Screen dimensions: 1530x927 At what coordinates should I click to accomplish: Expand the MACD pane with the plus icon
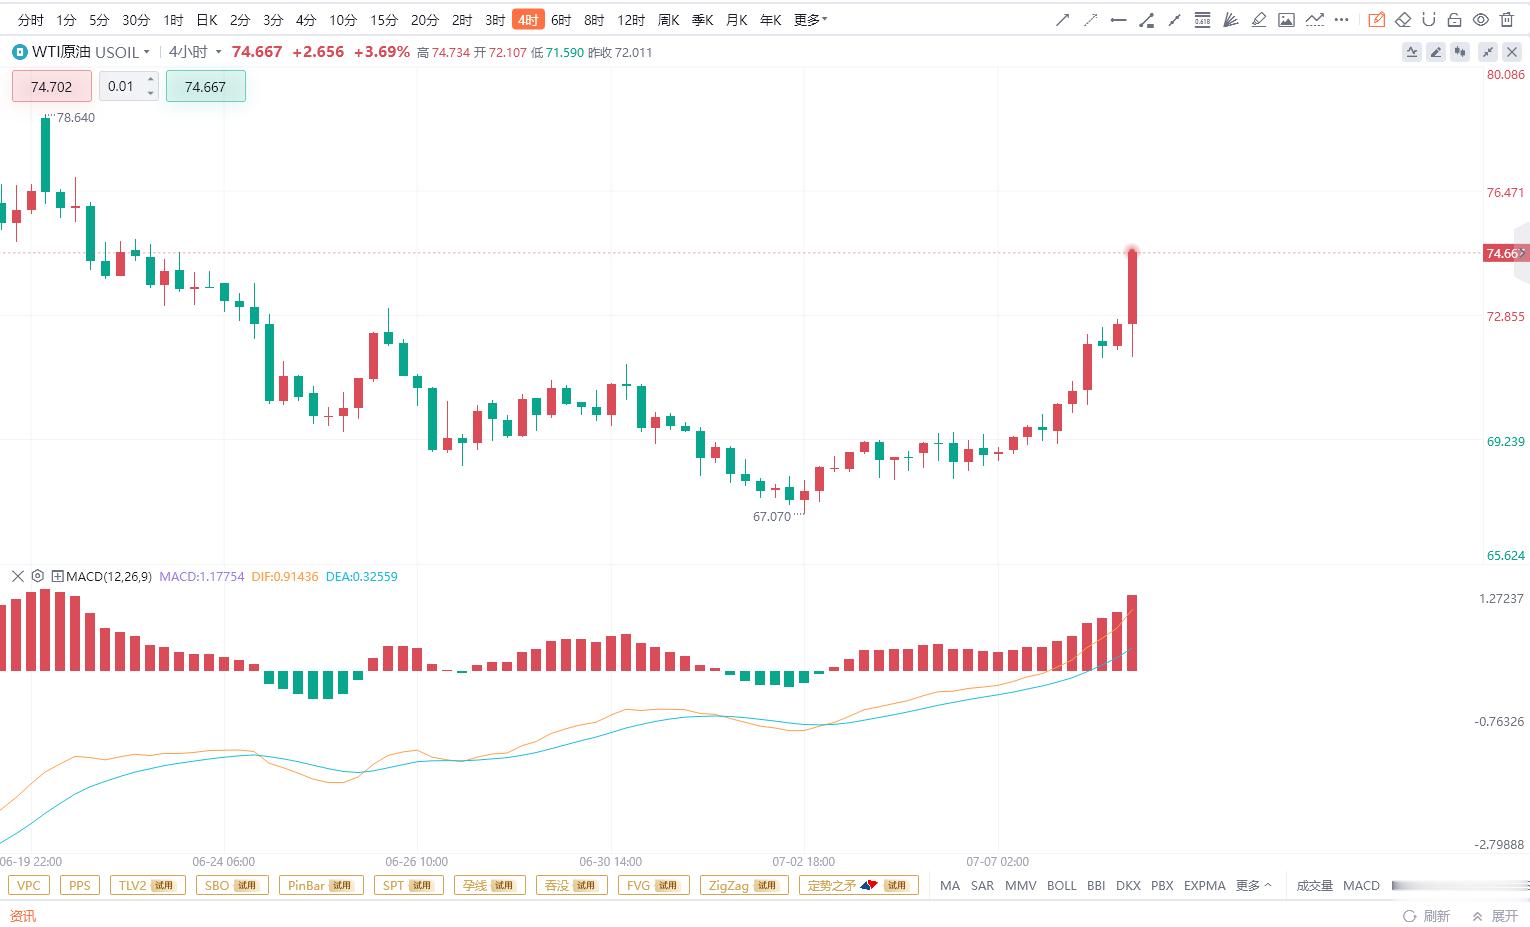pyautogui.click(x=58, y=576)
